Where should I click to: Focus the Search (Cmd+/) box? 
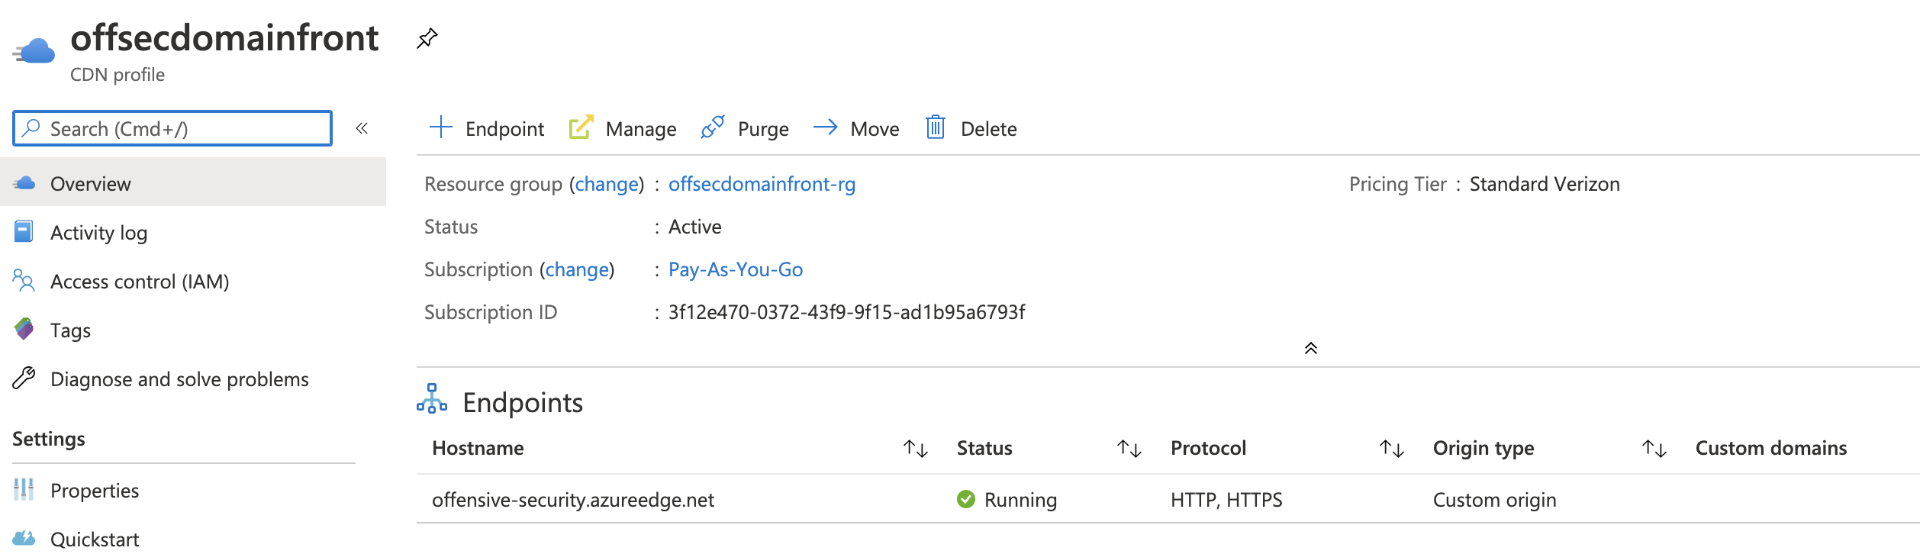[172, 128]
